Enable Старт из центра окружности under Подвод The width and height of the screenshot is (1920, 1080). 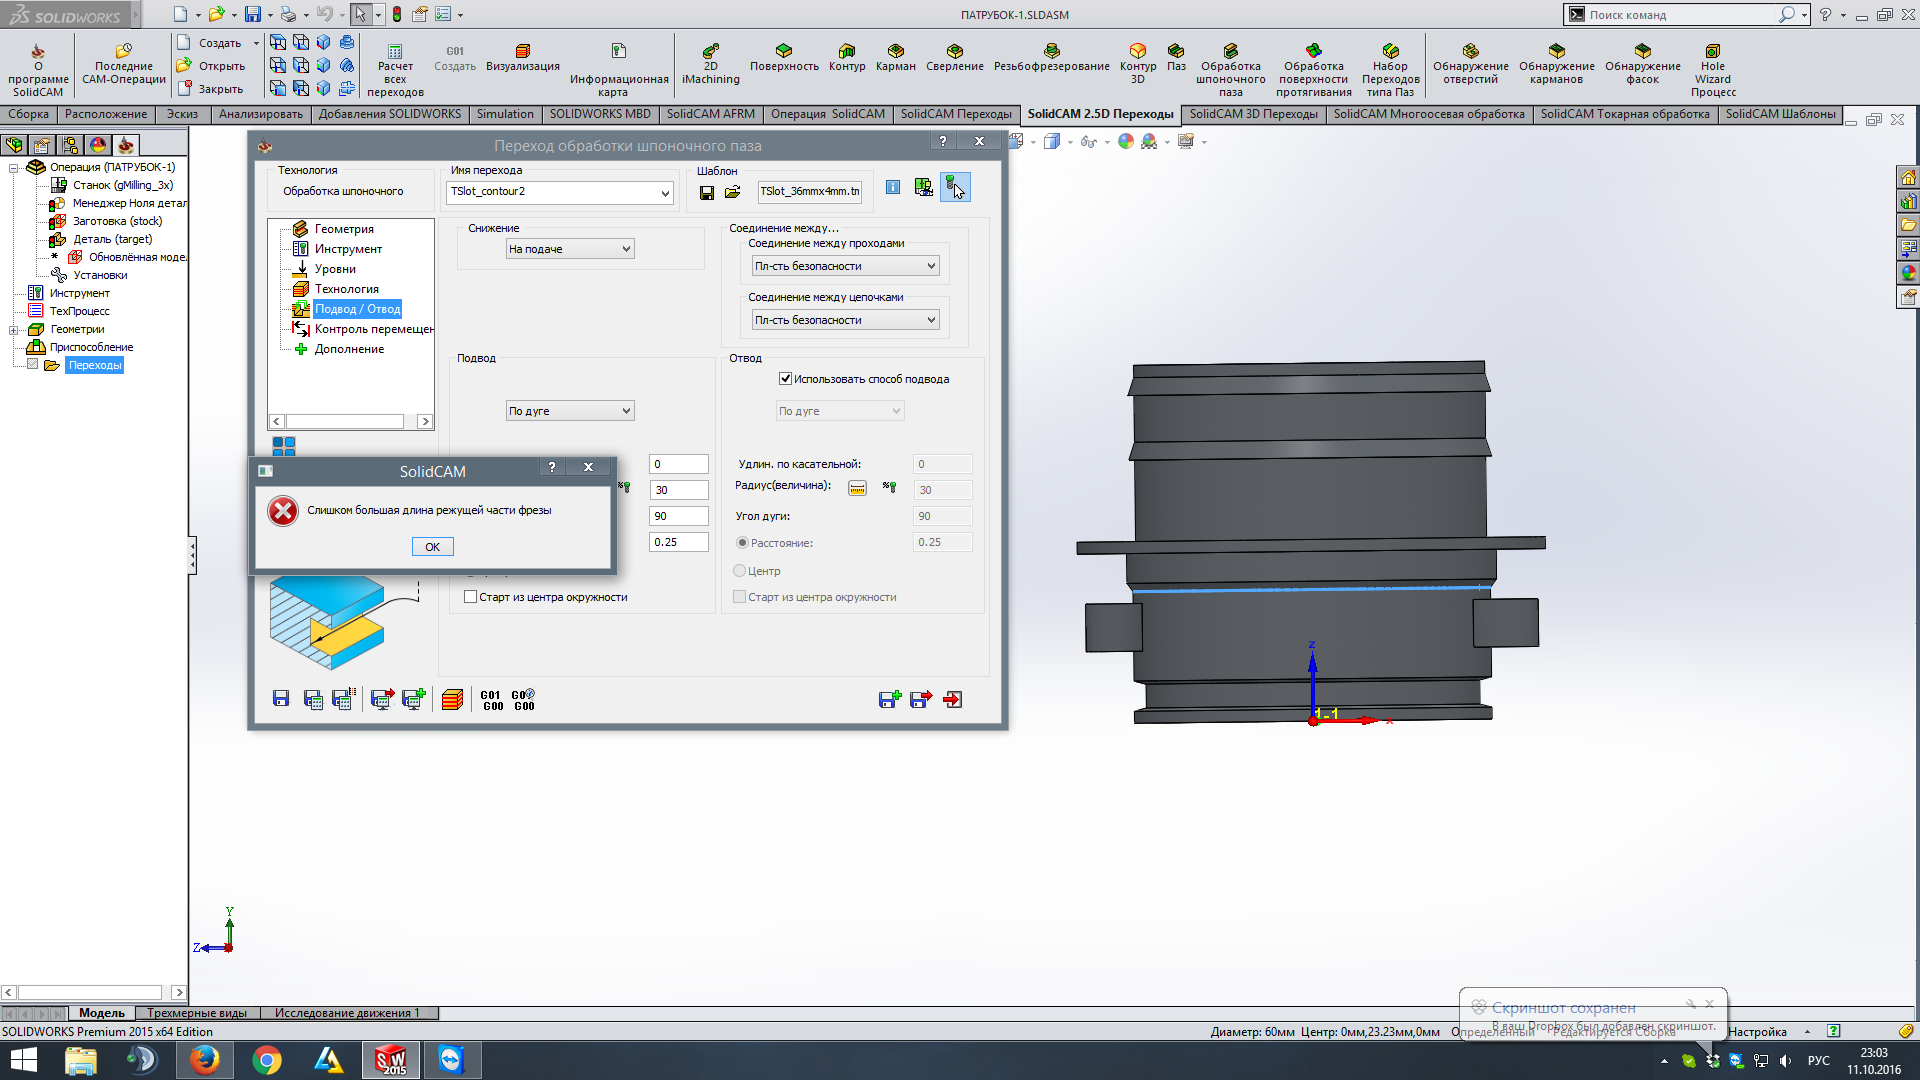[x=471, y=597]
